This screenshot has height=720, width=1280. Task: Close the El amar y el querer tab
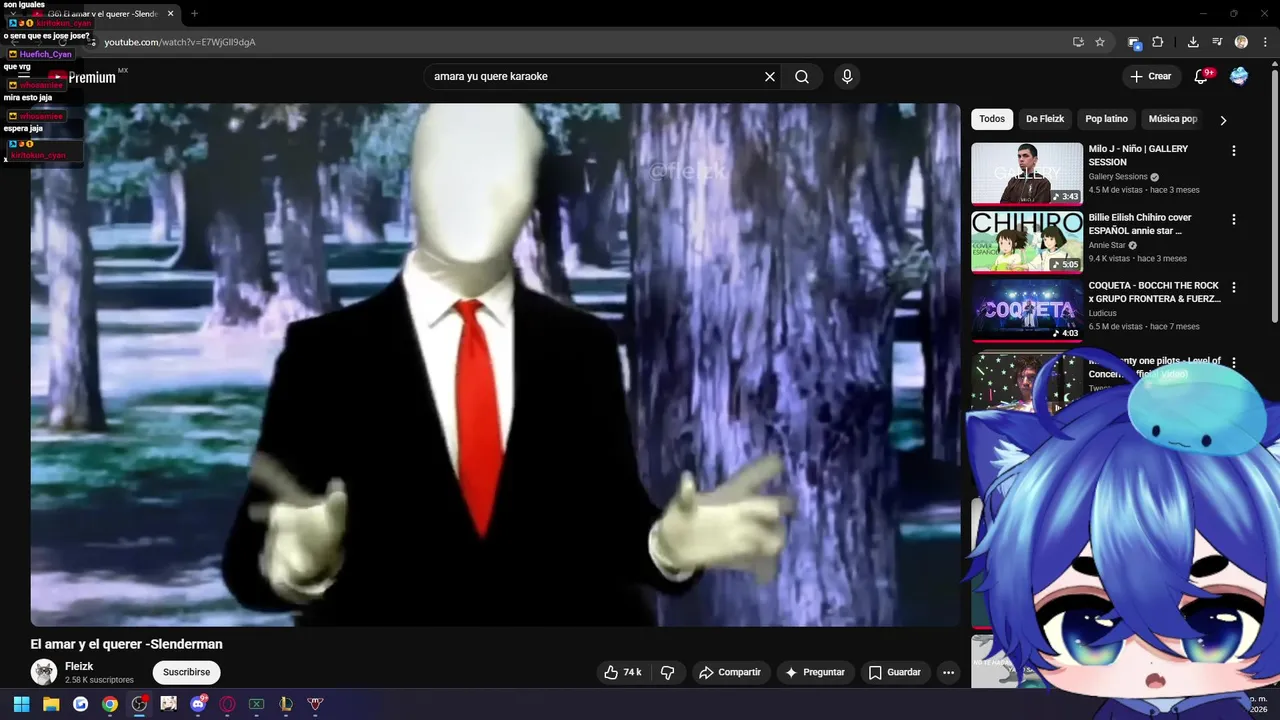pyautogui.click(x=171, y=14)
